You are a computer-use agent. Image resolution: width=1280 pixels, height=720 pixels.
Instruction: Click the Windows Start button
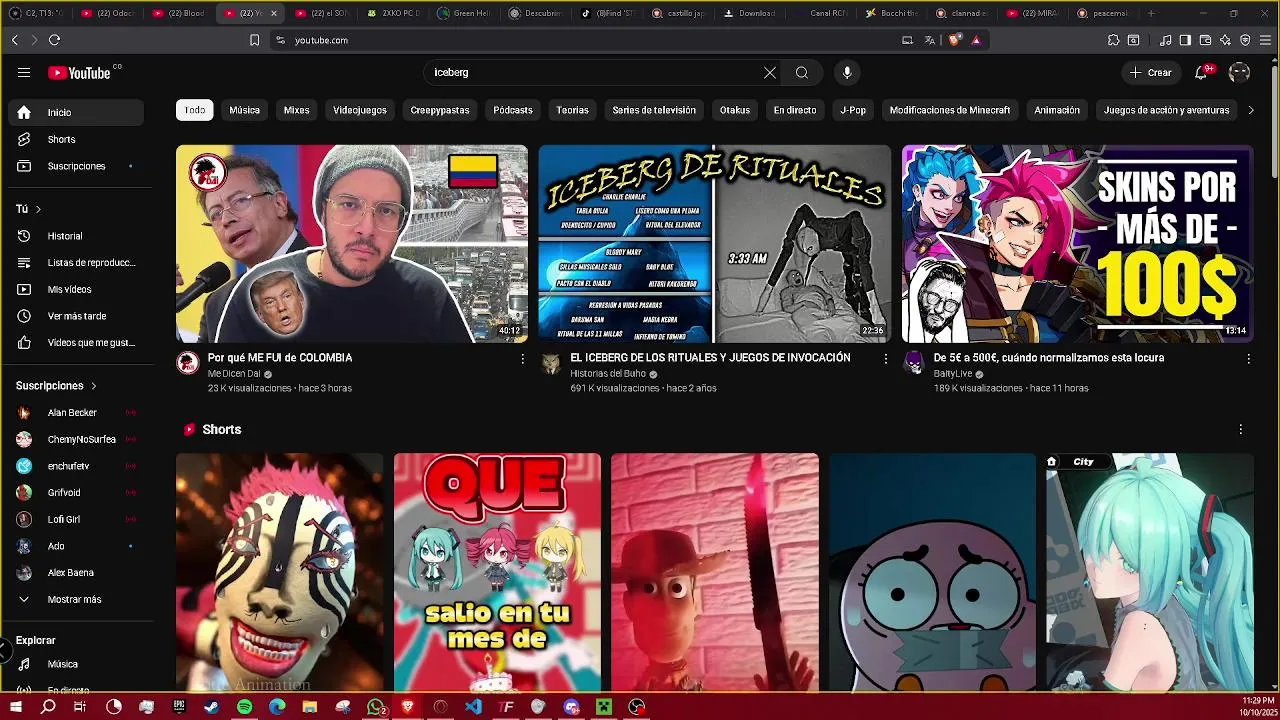click(x=16, y=707)
